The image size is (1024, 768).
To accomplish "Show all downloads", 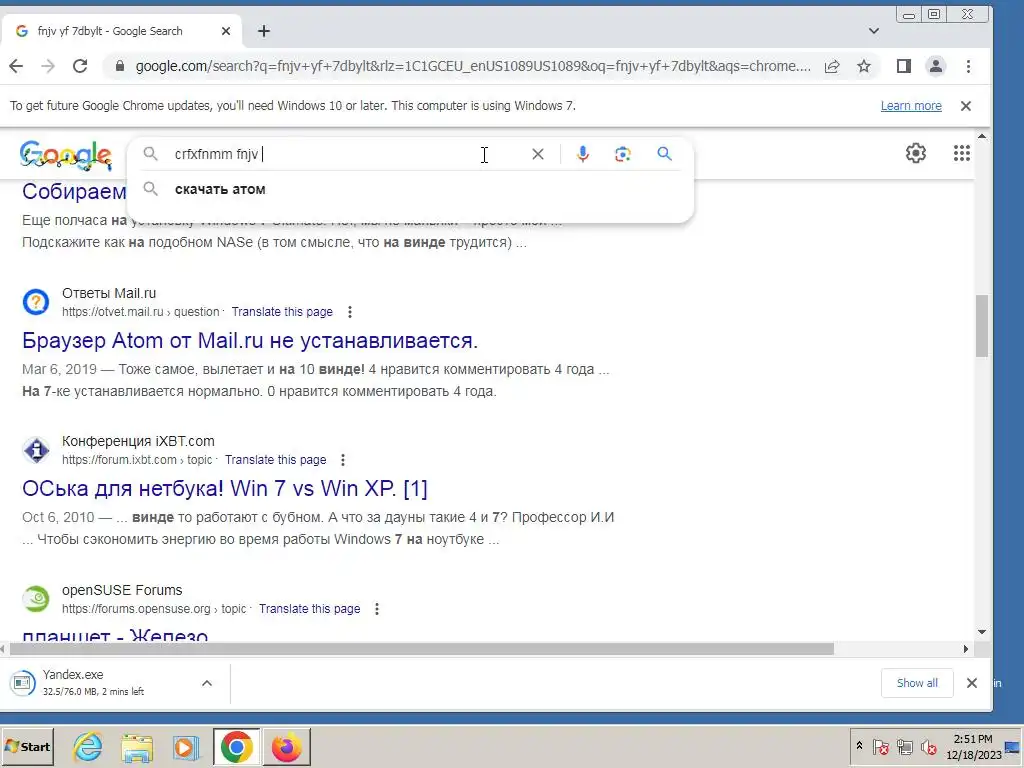I will [917, 683].
